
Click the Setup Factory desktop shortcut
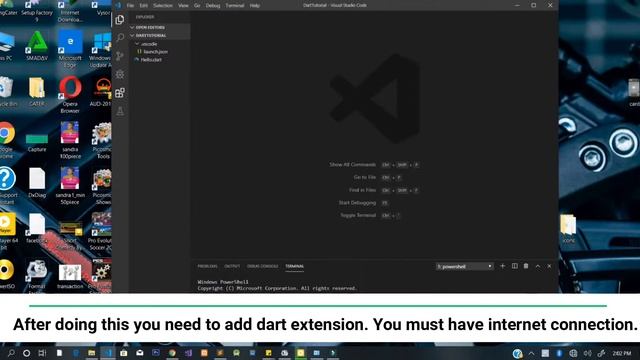tap(37, 11)
